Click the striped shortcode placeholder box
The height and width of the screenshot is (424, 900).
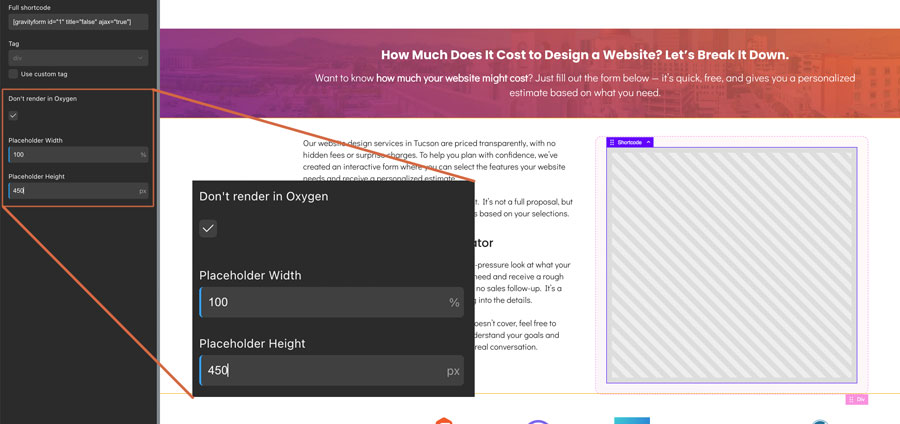click(732, 265)
